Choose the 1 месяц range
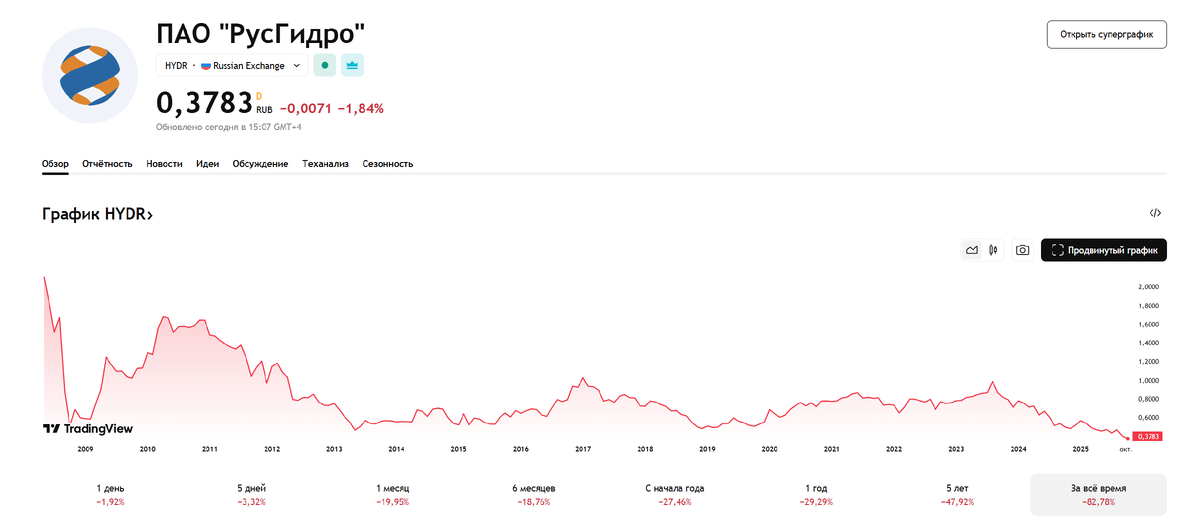Image resolution: width=1200 pixels, height=531 pixels. point(392,494)
